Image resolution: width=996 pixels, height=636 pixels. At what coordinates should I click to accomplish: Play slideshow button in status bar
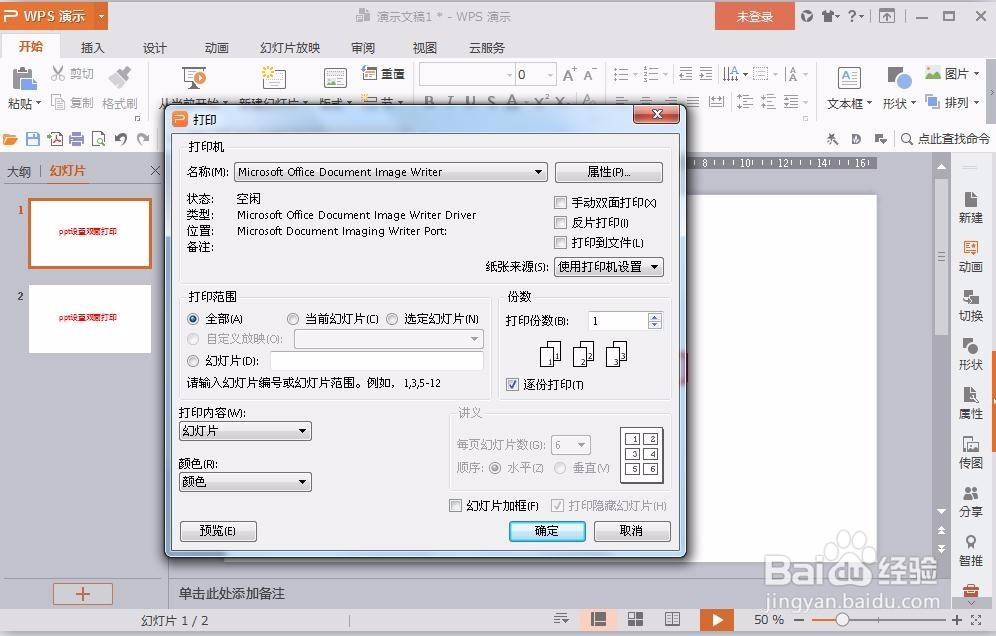(x=717, y=620)
